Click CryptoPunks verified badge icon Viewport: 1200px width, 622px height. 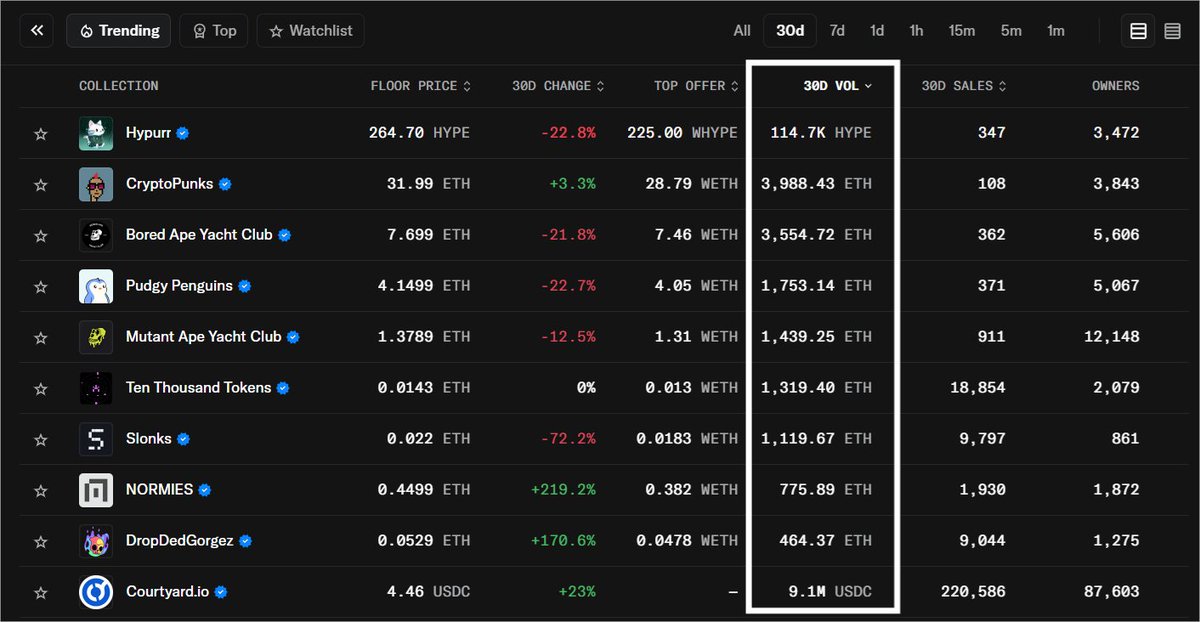pos(226,184)
